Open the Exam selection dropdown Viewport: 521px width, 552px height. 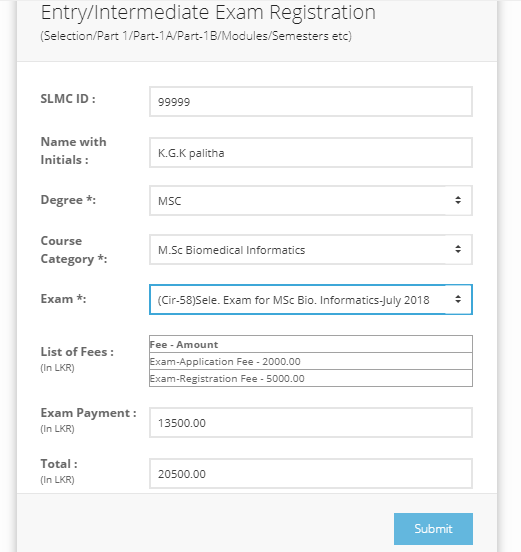click(x=310, y=300)
